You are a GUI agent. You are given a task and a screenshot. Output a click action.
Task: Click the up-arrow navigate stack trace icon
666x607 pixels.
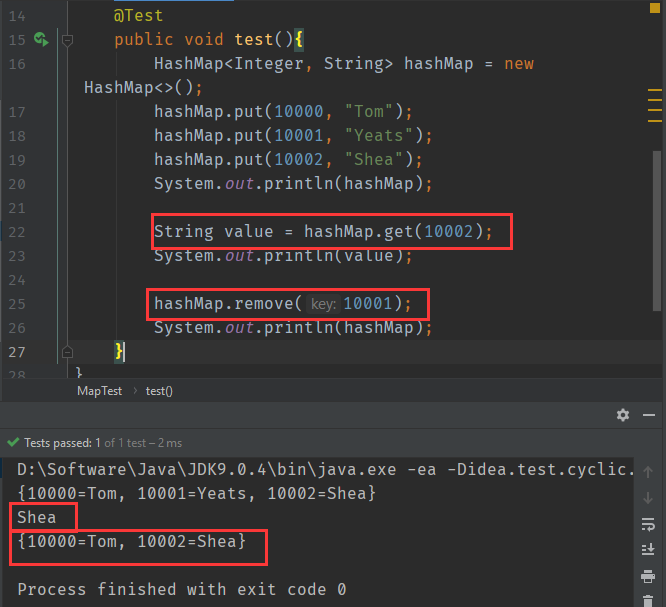coord(648,472)
